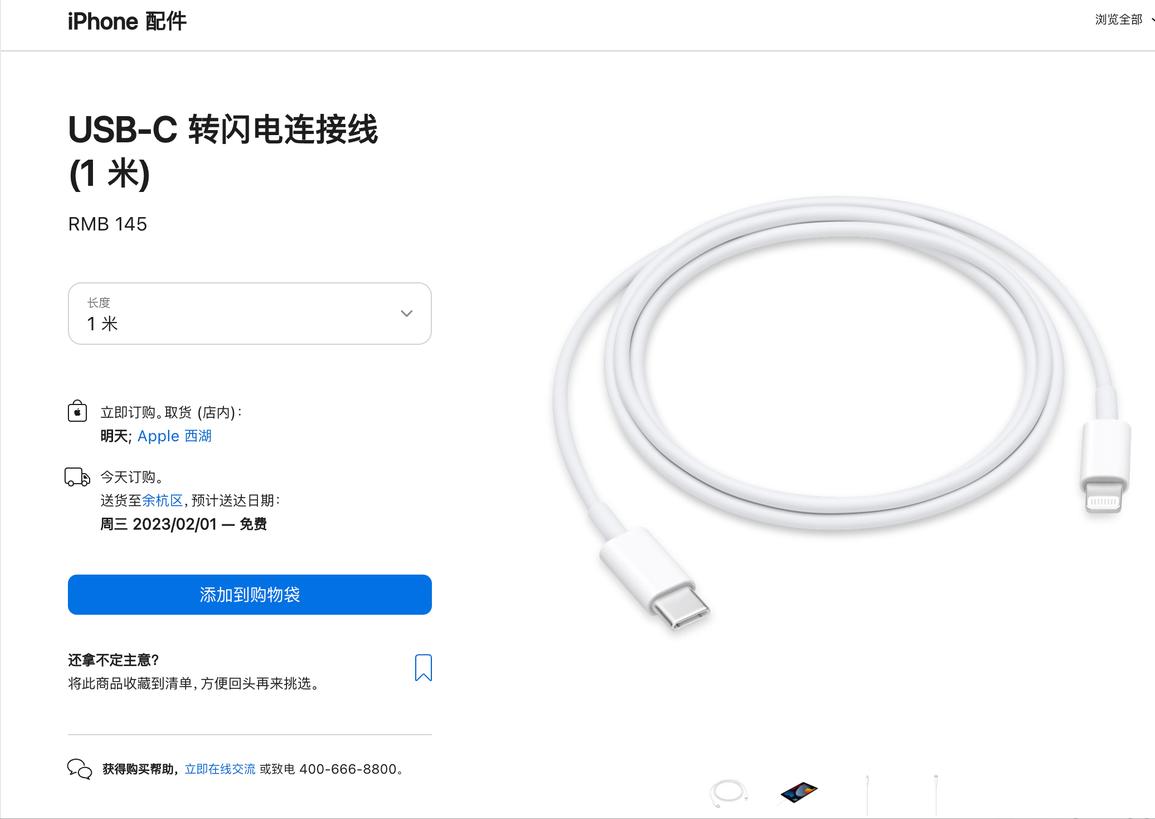The height and width of the screenshot is (819, 1155).
Task: Open the Apple 西湖 store link
Action: pos(175,436)
